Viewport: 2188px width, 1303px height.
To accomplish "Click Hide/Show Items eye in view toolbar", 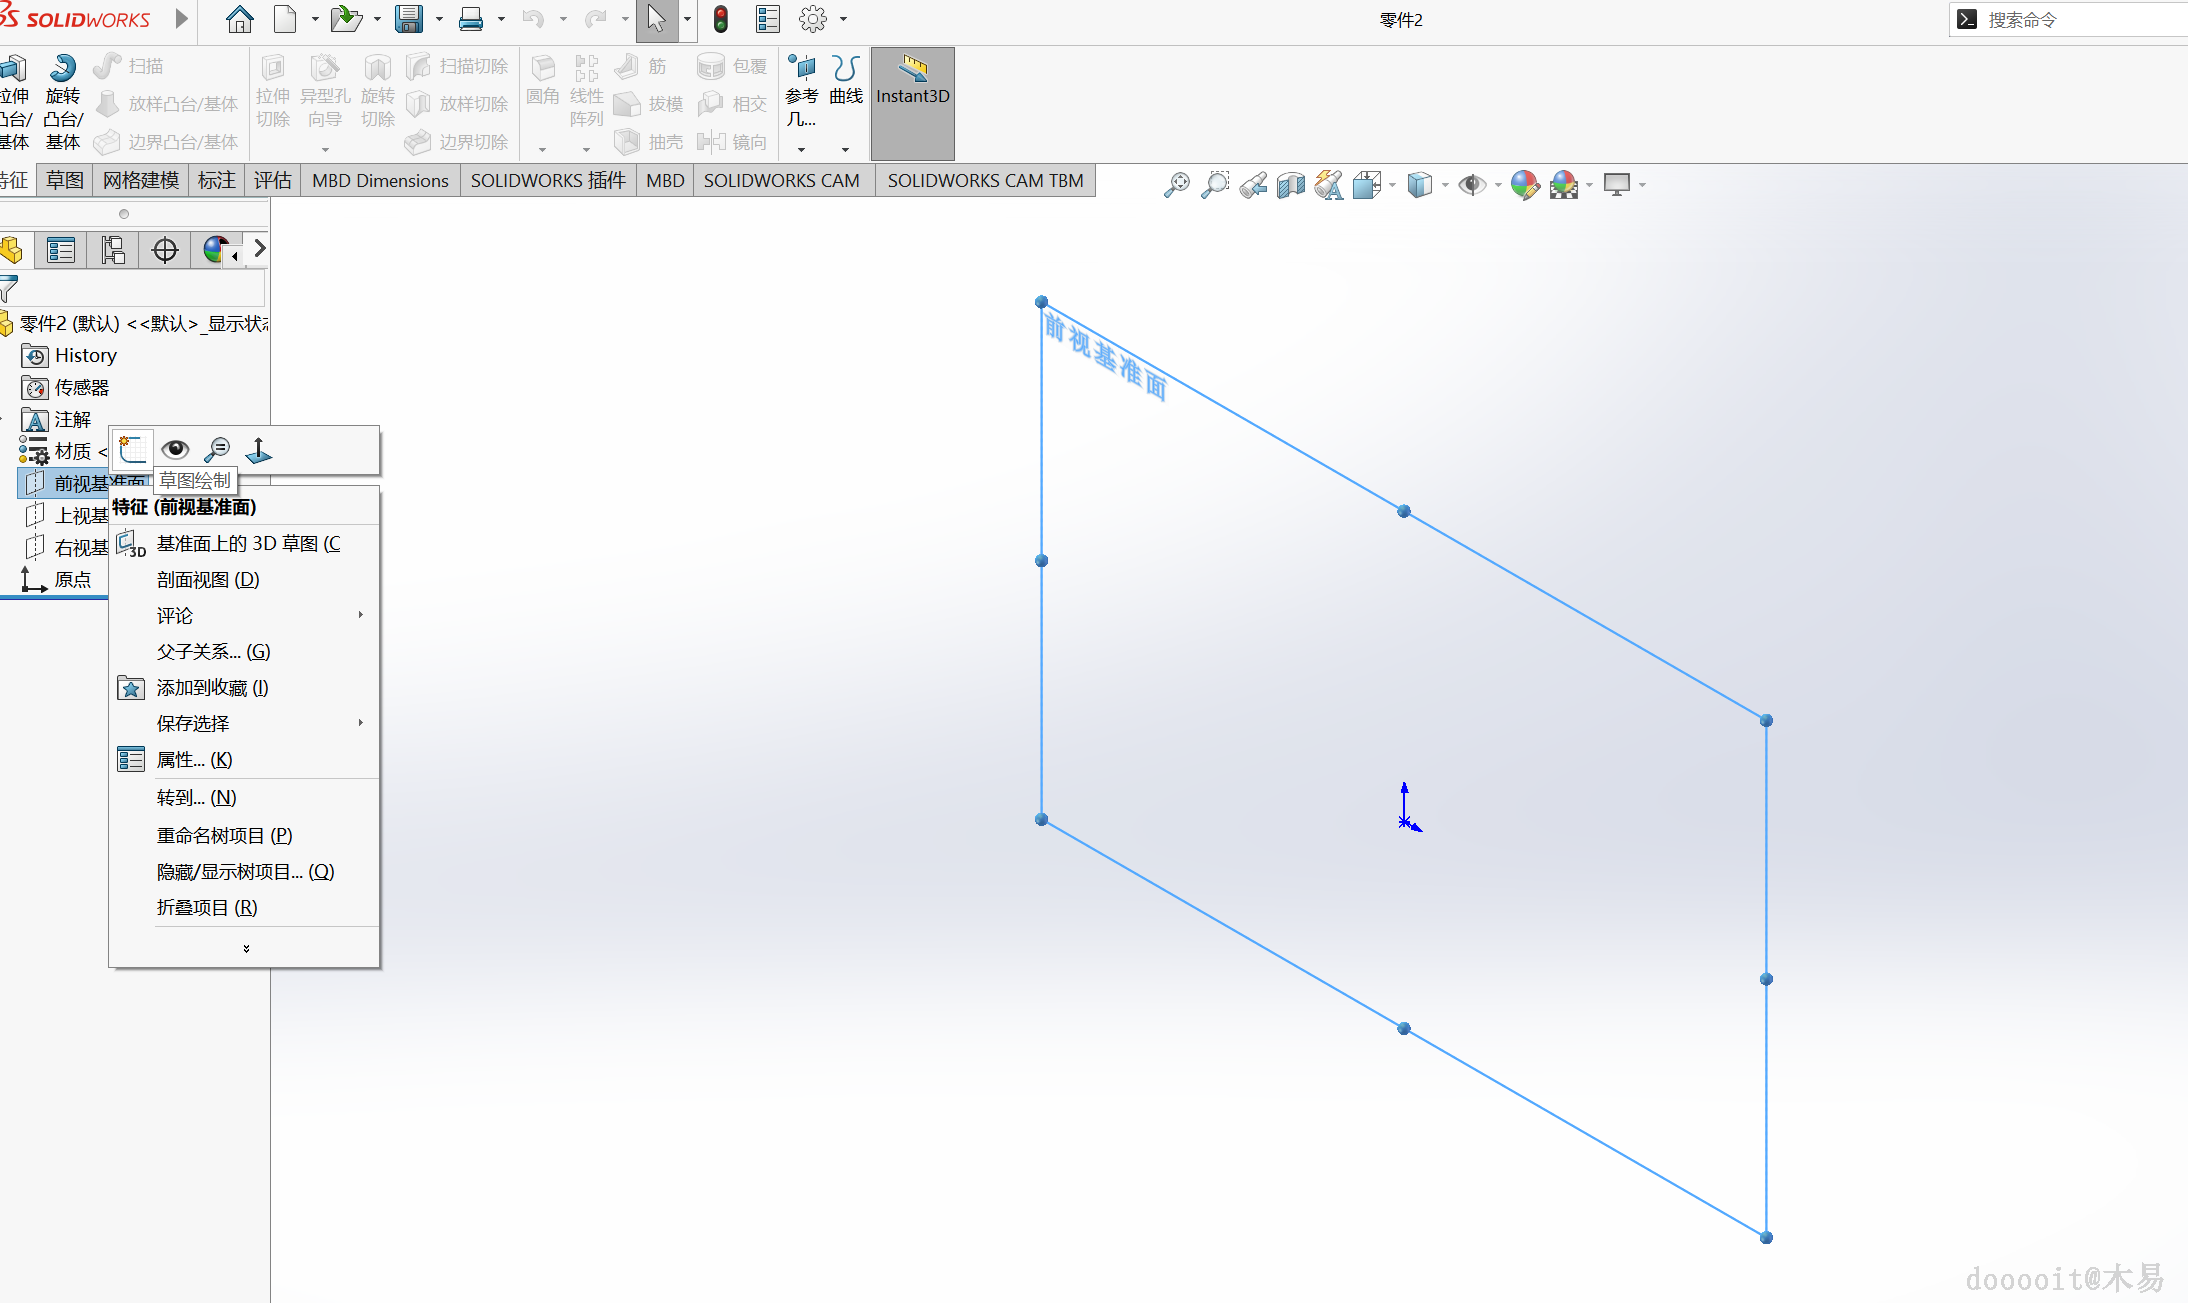I will 1471,185.
